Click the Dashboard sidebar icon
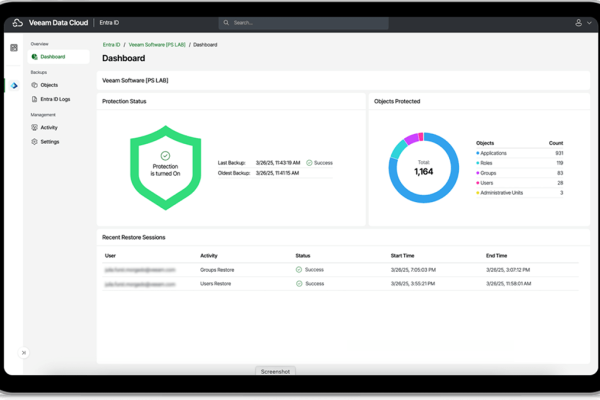 pyautogui.click(x=34, y=57)
